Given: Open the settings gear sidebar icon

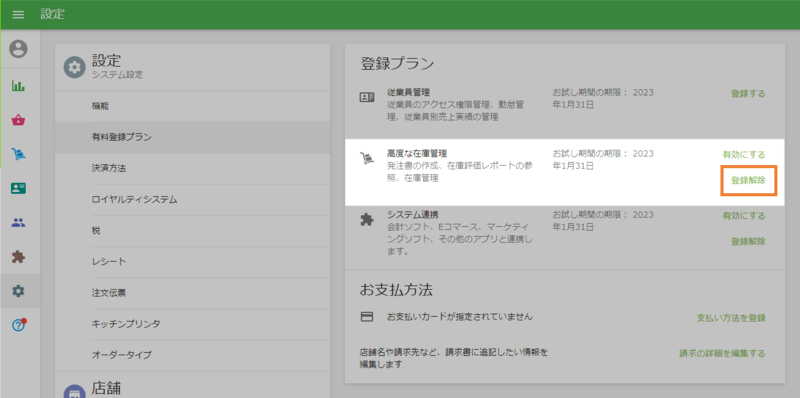Looking at the screenshot, I should point(19,291).
